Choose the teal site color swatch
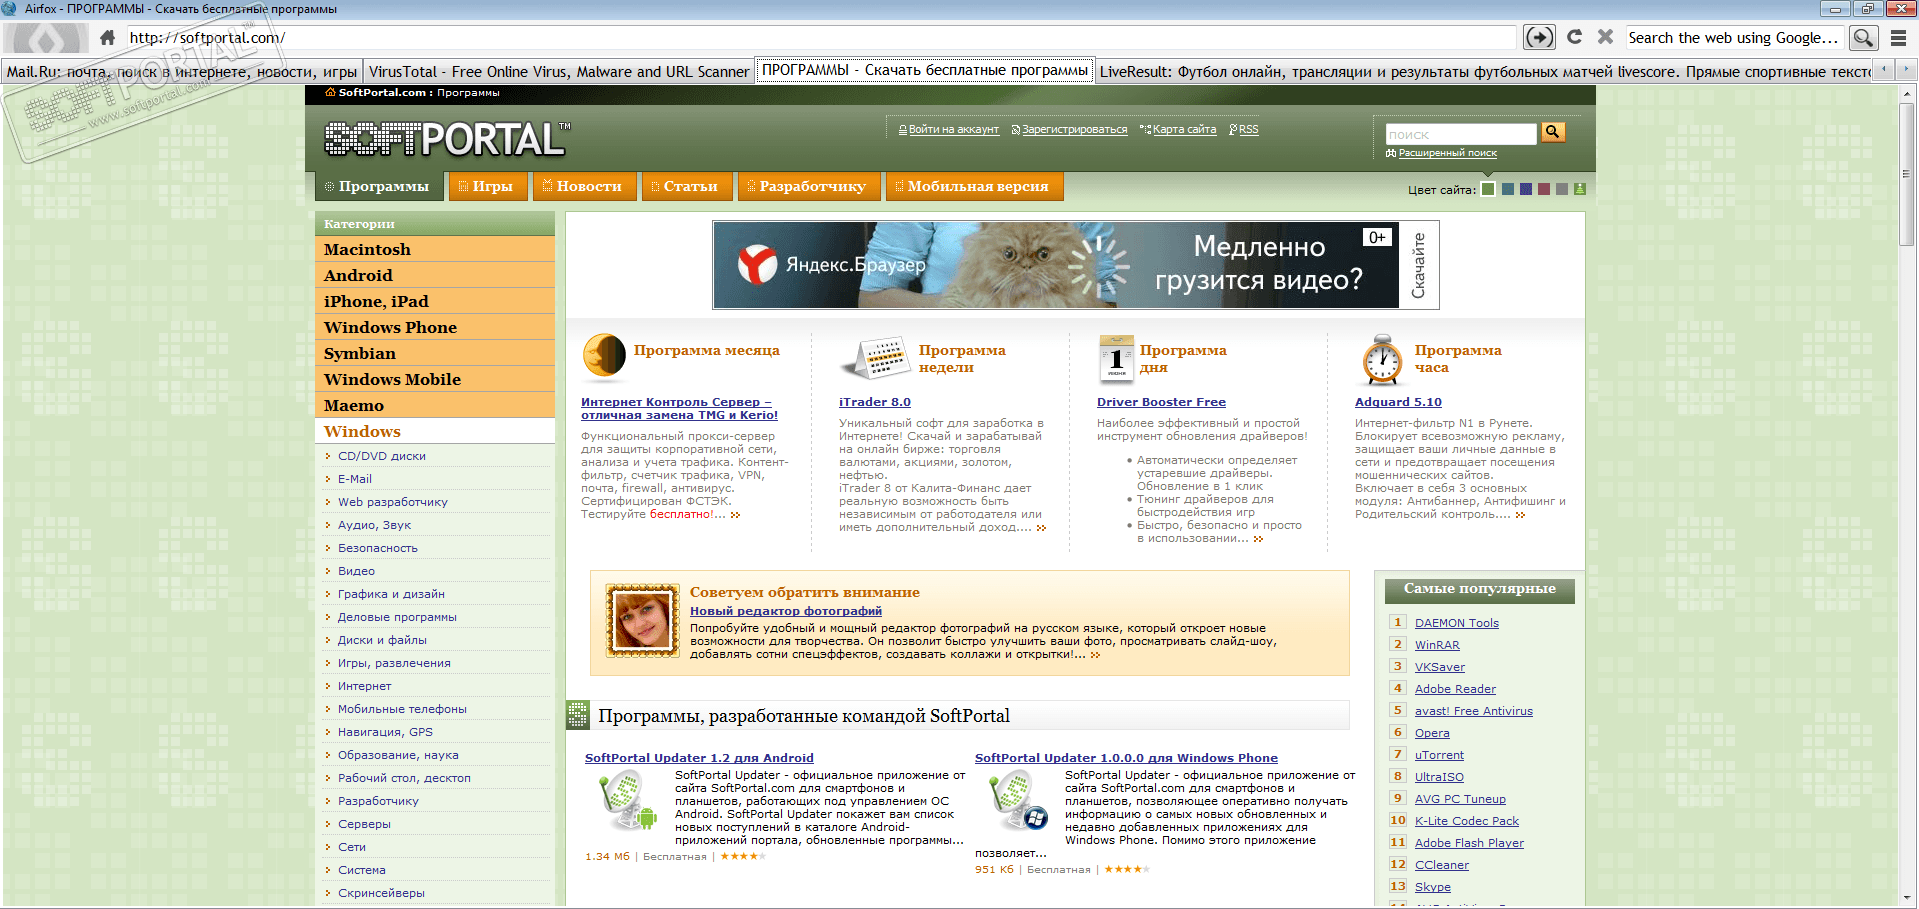1919x909 pixels. [x=1507, y=189]
